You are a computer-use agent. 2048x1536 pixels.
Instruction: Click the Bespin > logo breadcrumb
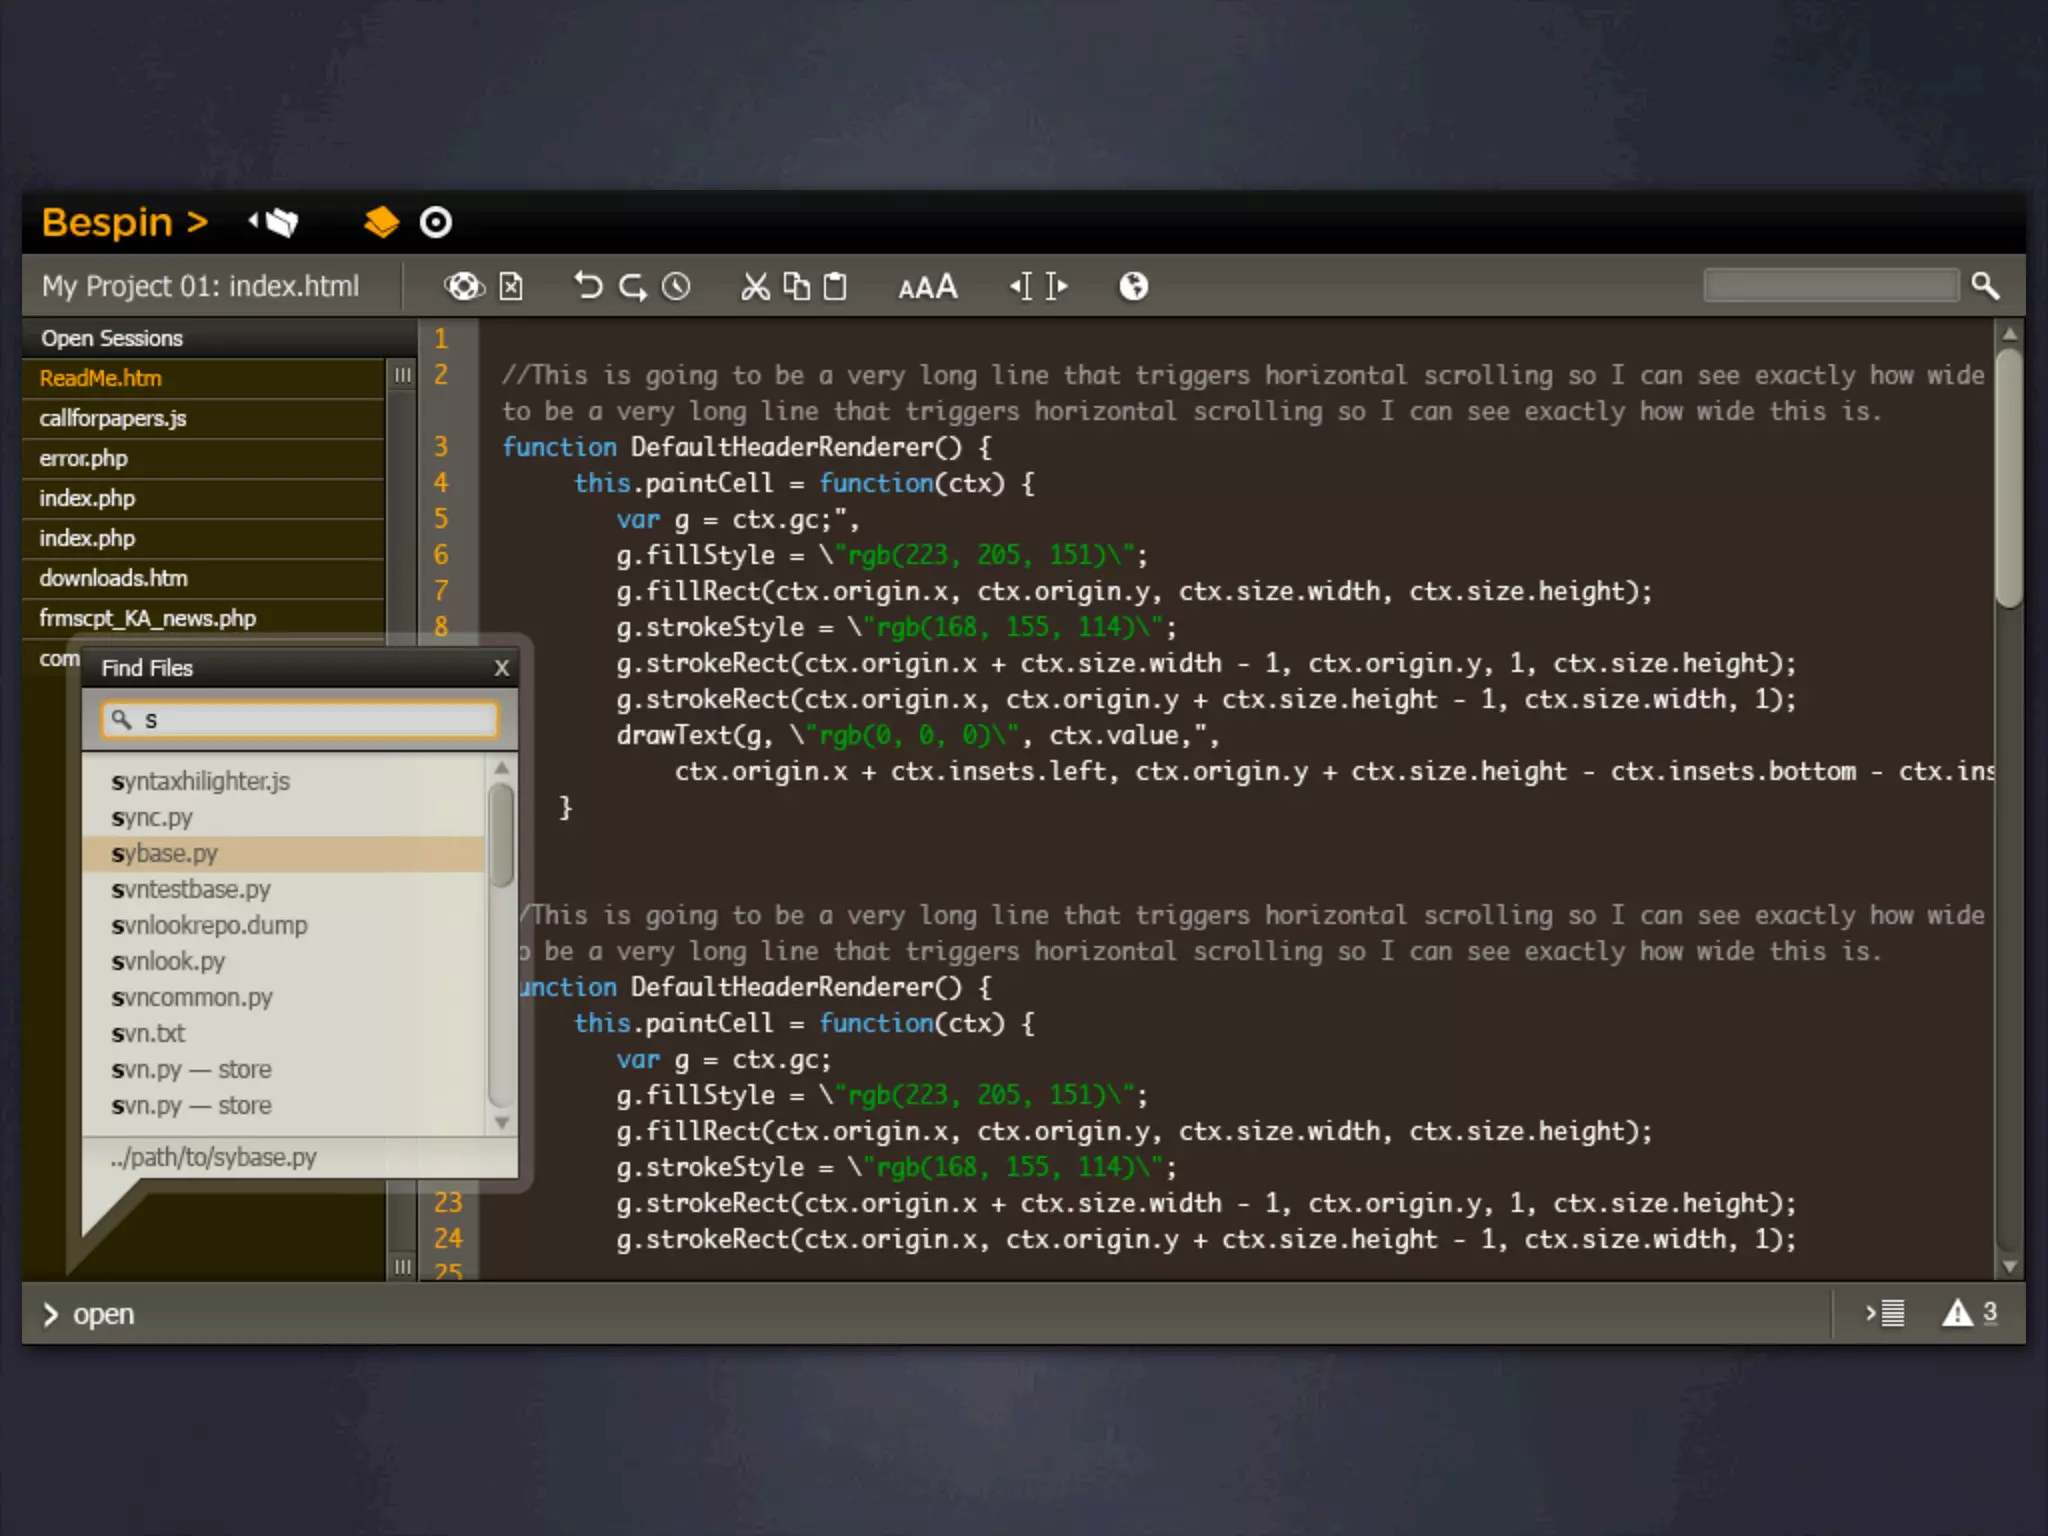click(x=125, y=222)
